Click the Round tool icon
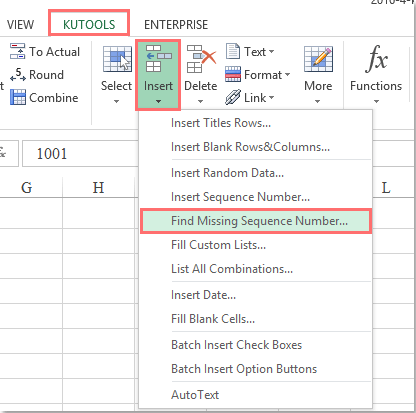Image resolution: width=416 pixels, height=413 pixels. (x=17, y=74)
